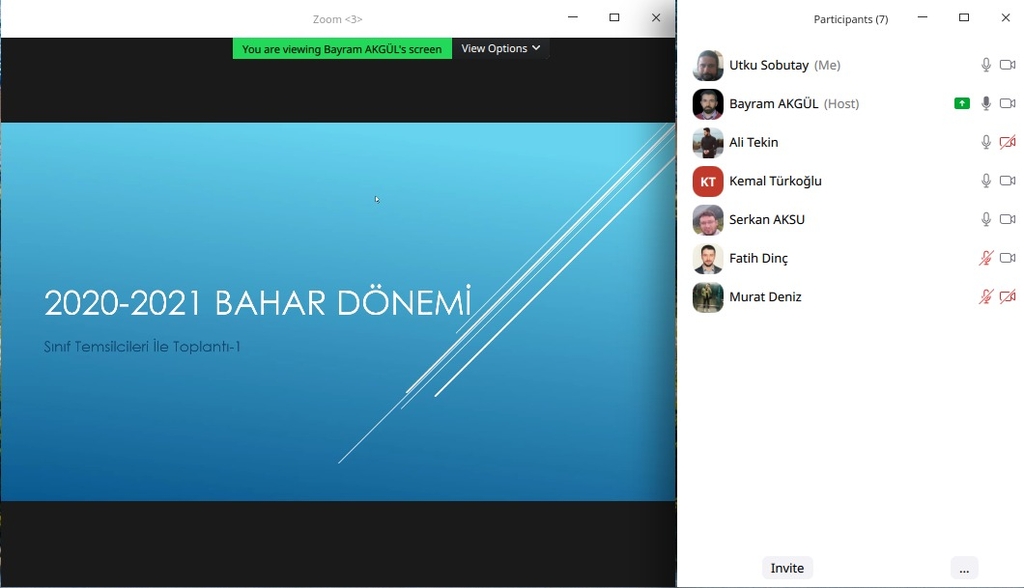Select participant name Serkan AKSU
This screenshot has height=588, width=1024.
pyautogui.click(x=767, y=219)
